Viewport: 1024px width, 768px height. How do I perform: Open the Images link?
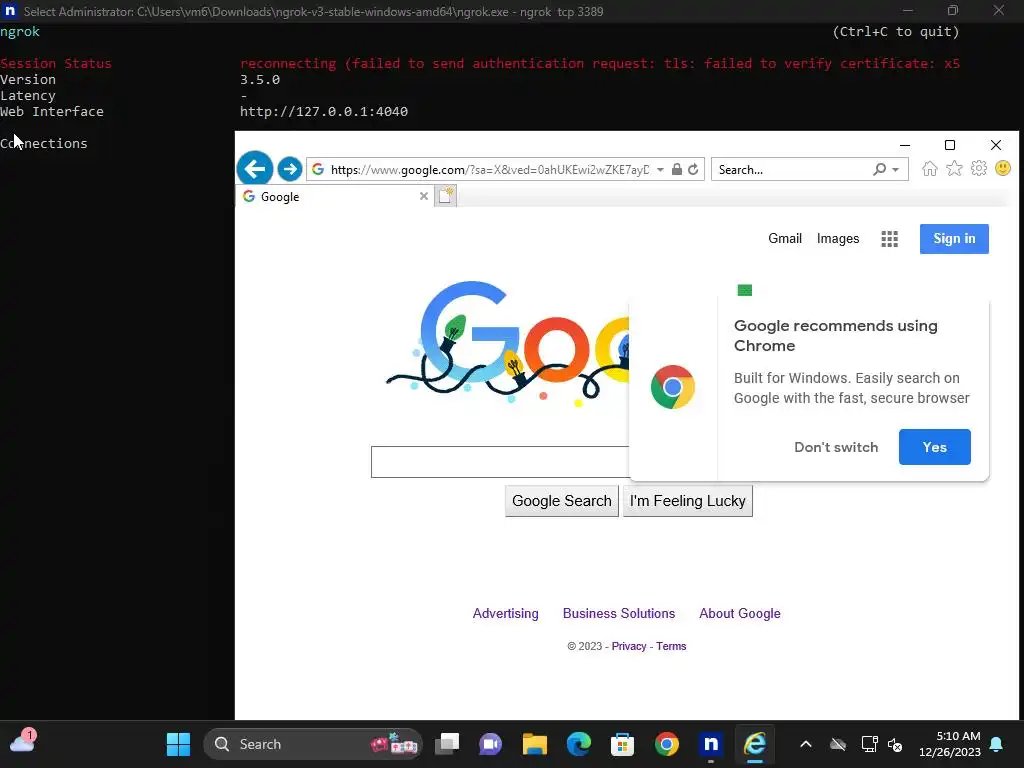tap(838, 238)
